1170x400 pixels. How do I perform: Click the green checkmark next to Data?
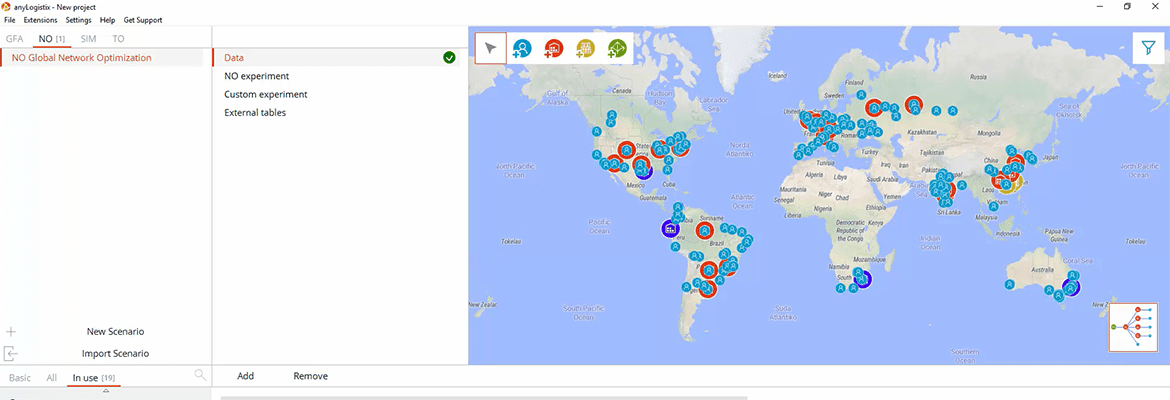click(450, 58)
